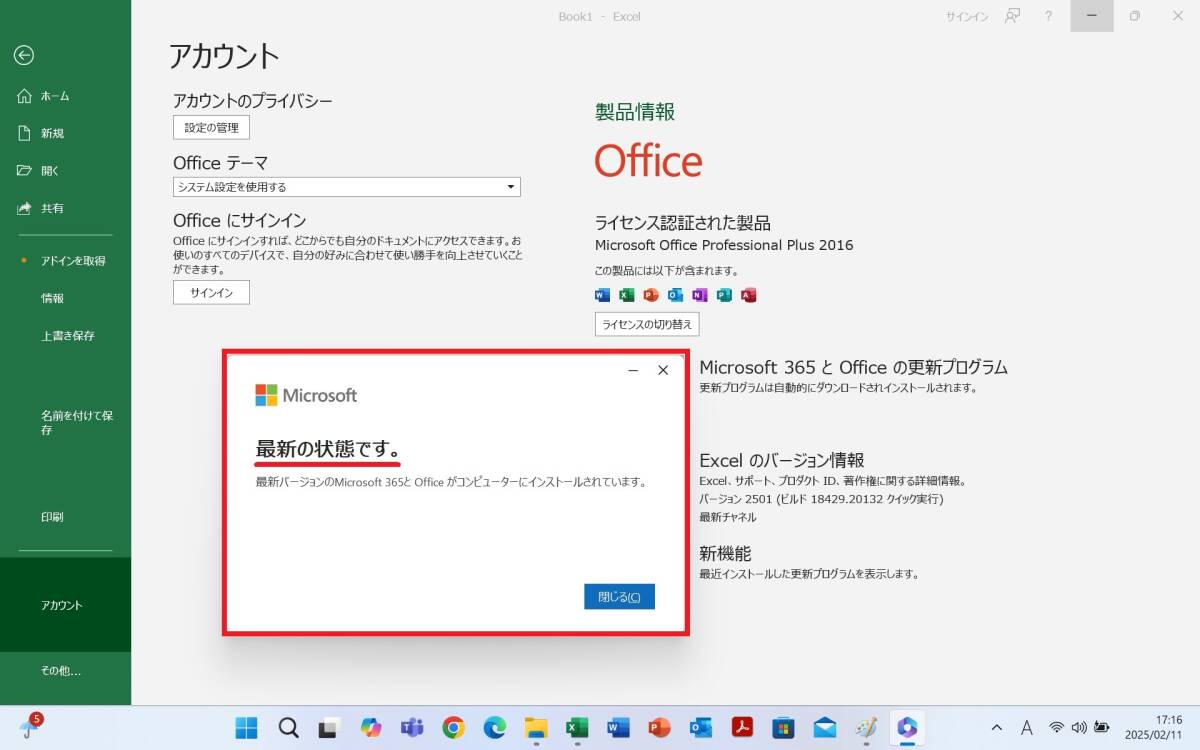
Task: Open Google Chrome from the taskbar
Action: click(453, 728)
